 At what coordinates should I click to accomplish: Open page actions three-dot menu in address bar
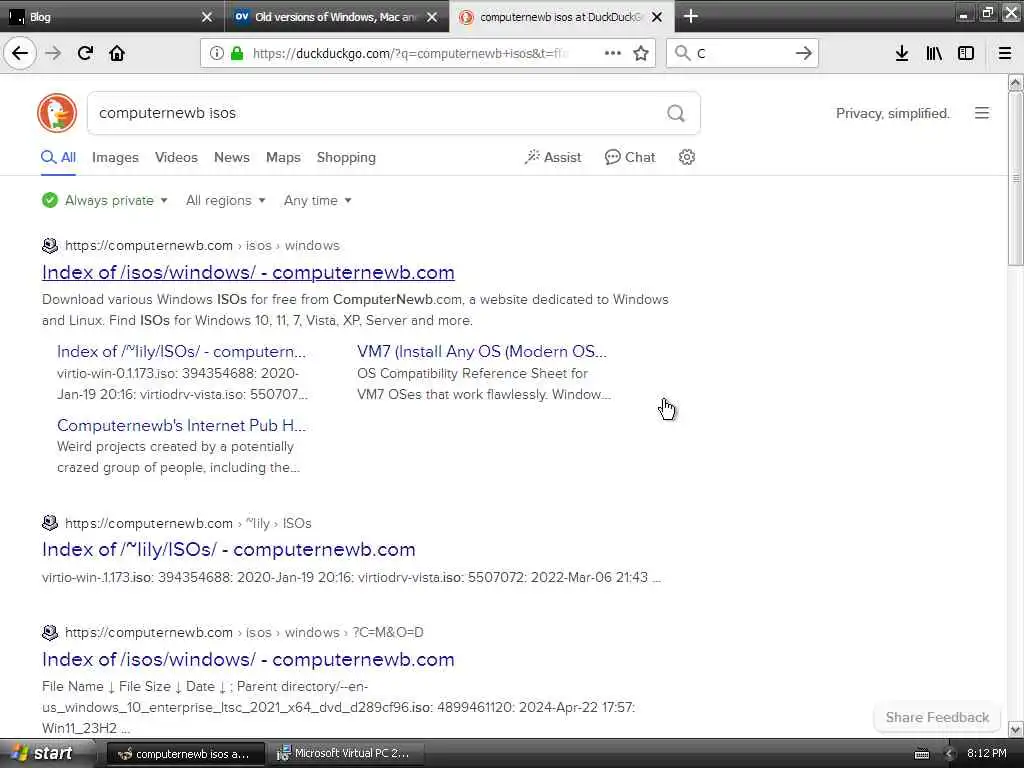(613, 53)
